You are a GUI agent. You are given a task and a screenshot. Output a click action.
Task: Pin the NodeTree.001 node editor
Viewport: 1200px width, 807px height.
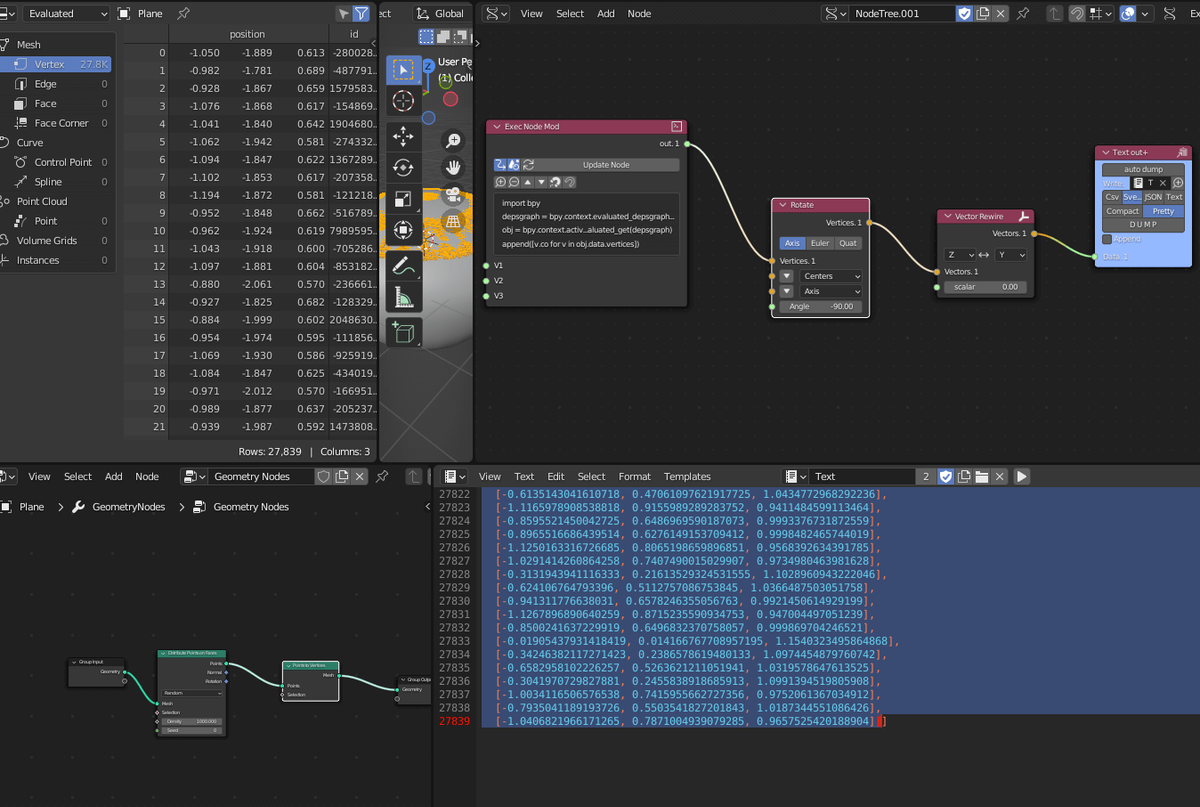(x=1022, y=13)
